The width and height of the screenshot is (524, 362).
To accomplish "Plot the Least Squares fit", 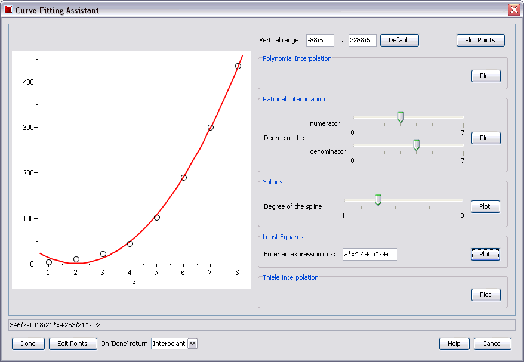I will point(485,254).
